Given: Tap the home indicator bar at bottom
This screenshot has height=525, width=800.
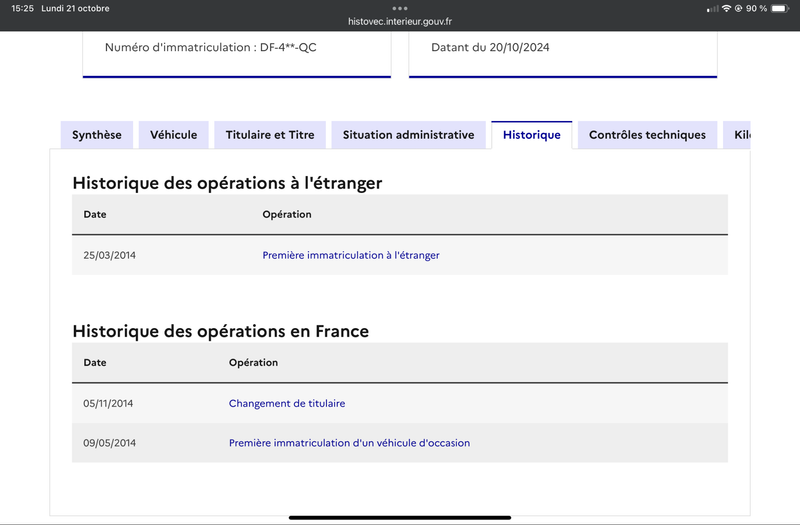Looking at the screenshot, I should tap(400, 517).
